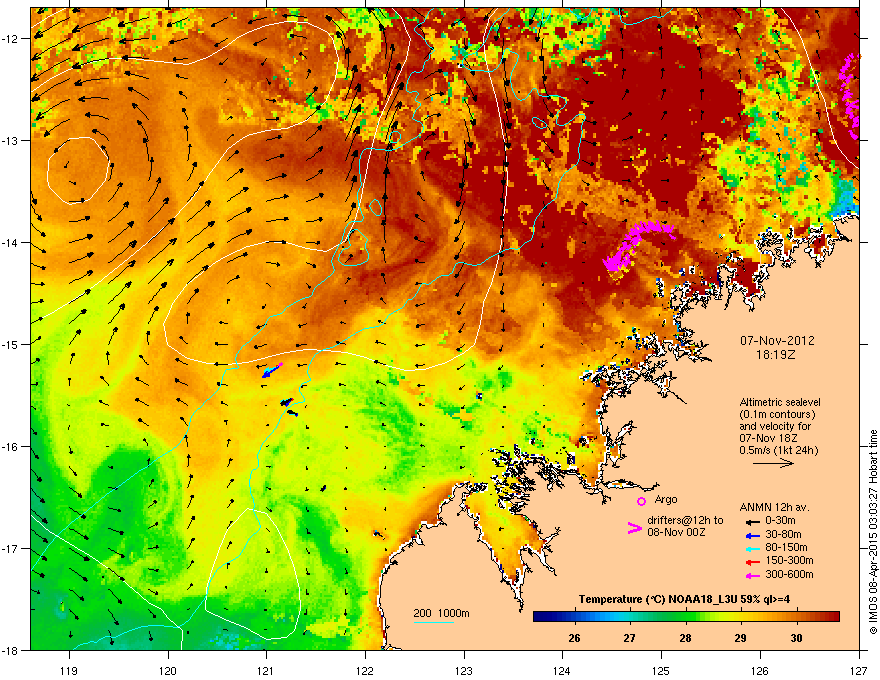This screenshot has width=880, height=680.
Task: Click the '123' longitude axis label
Action: coord(464,670)
